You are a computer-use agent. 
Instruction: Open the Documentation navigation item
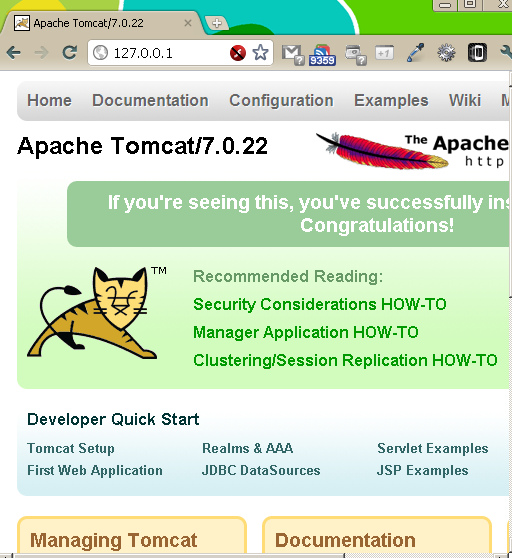pos(151,100)
